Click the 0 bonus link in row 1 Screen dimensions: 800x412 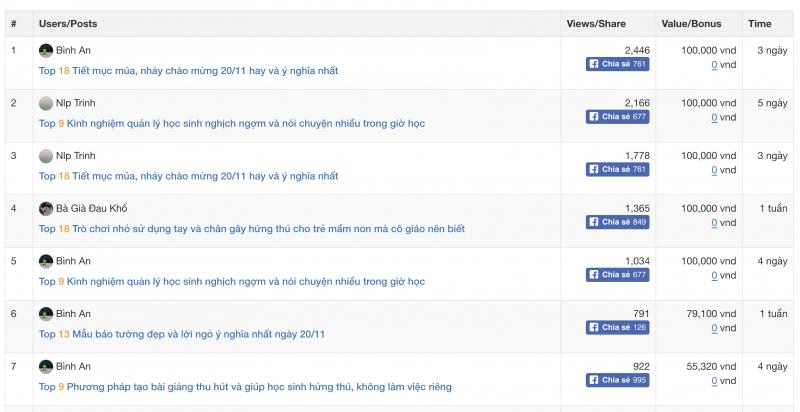(x=714, y=65)
